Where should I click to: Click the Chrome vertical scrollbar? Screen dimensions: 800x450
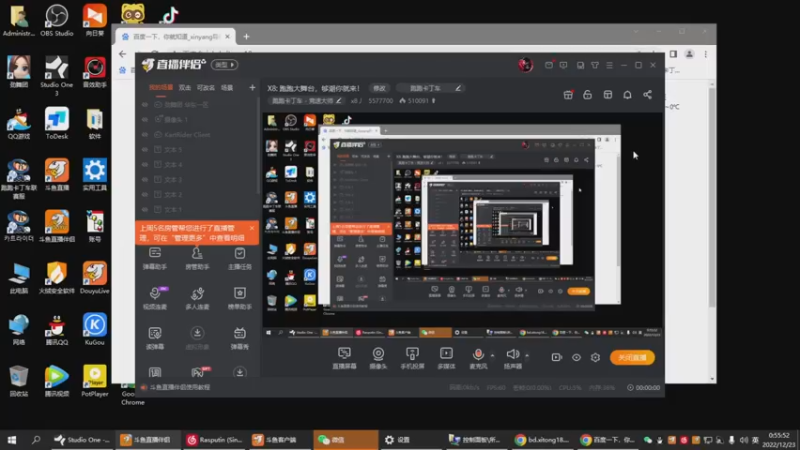(x=712, y=196)
